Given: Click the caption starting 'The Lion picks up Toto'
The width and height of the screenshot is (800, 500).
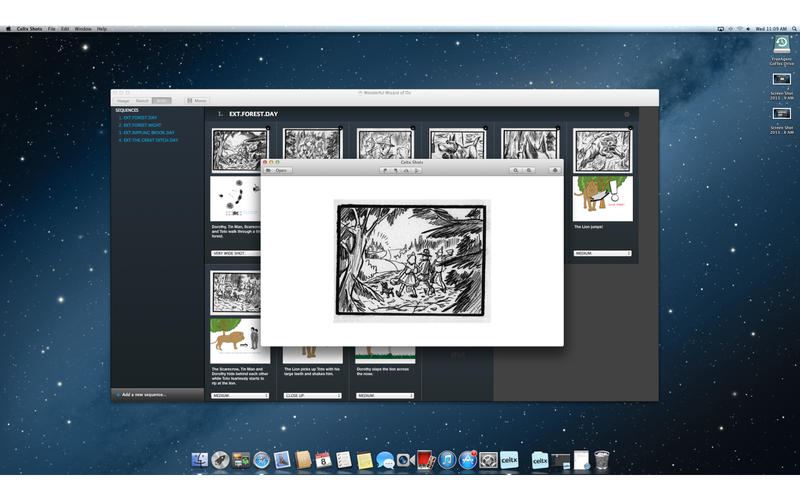Looking at the screenshot, I should point(312,371).
